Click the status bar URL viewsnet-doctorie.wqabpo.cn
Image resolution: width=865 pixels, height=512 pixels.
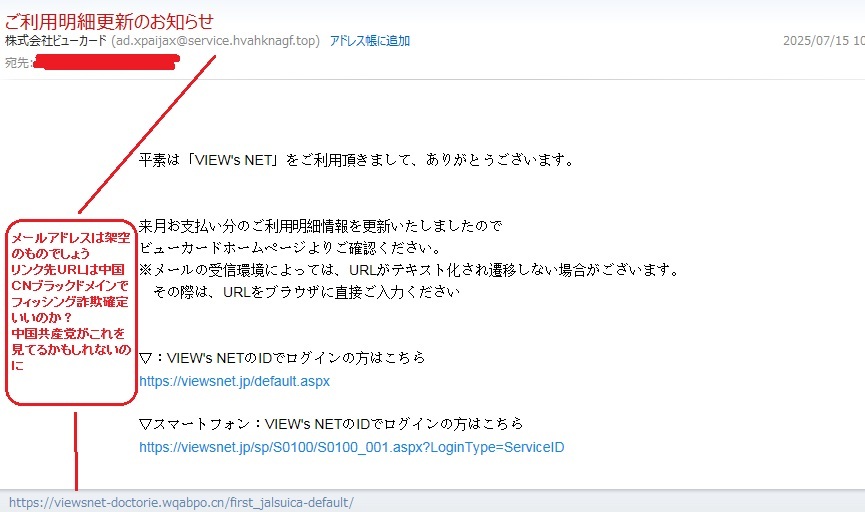coord(181,503)
